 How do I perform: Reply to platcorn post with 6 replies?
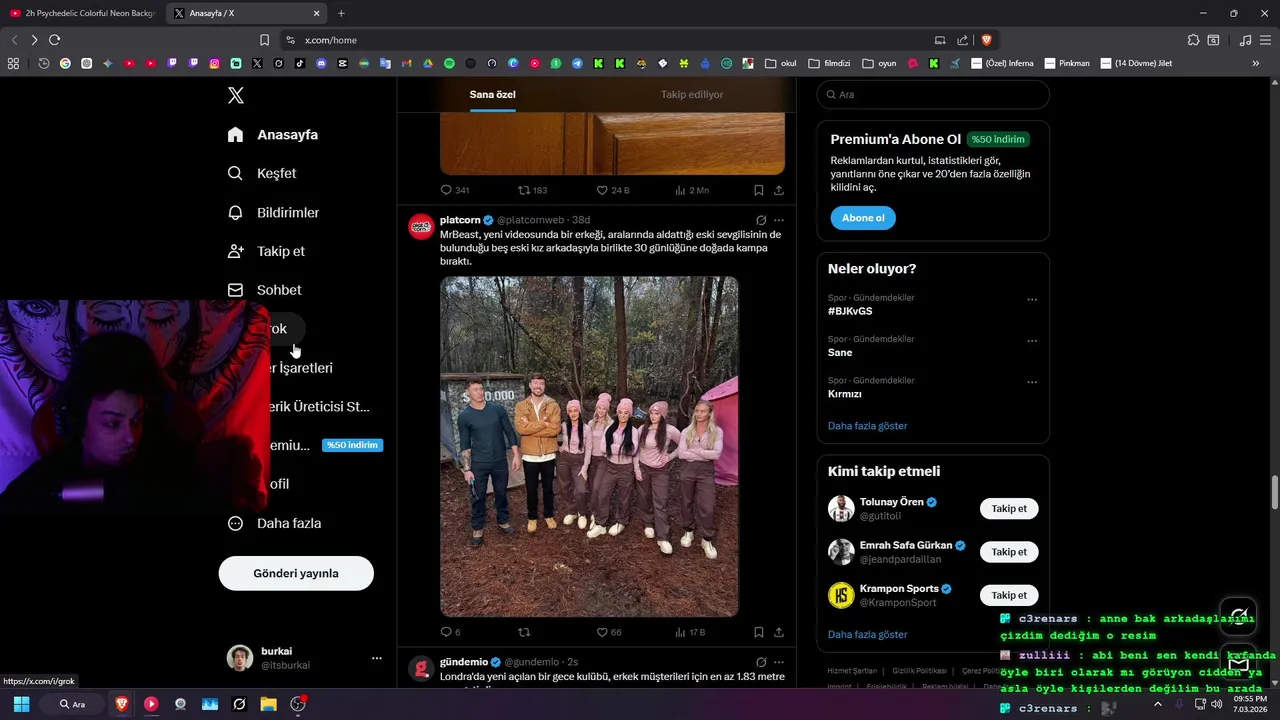click(451, 632)
